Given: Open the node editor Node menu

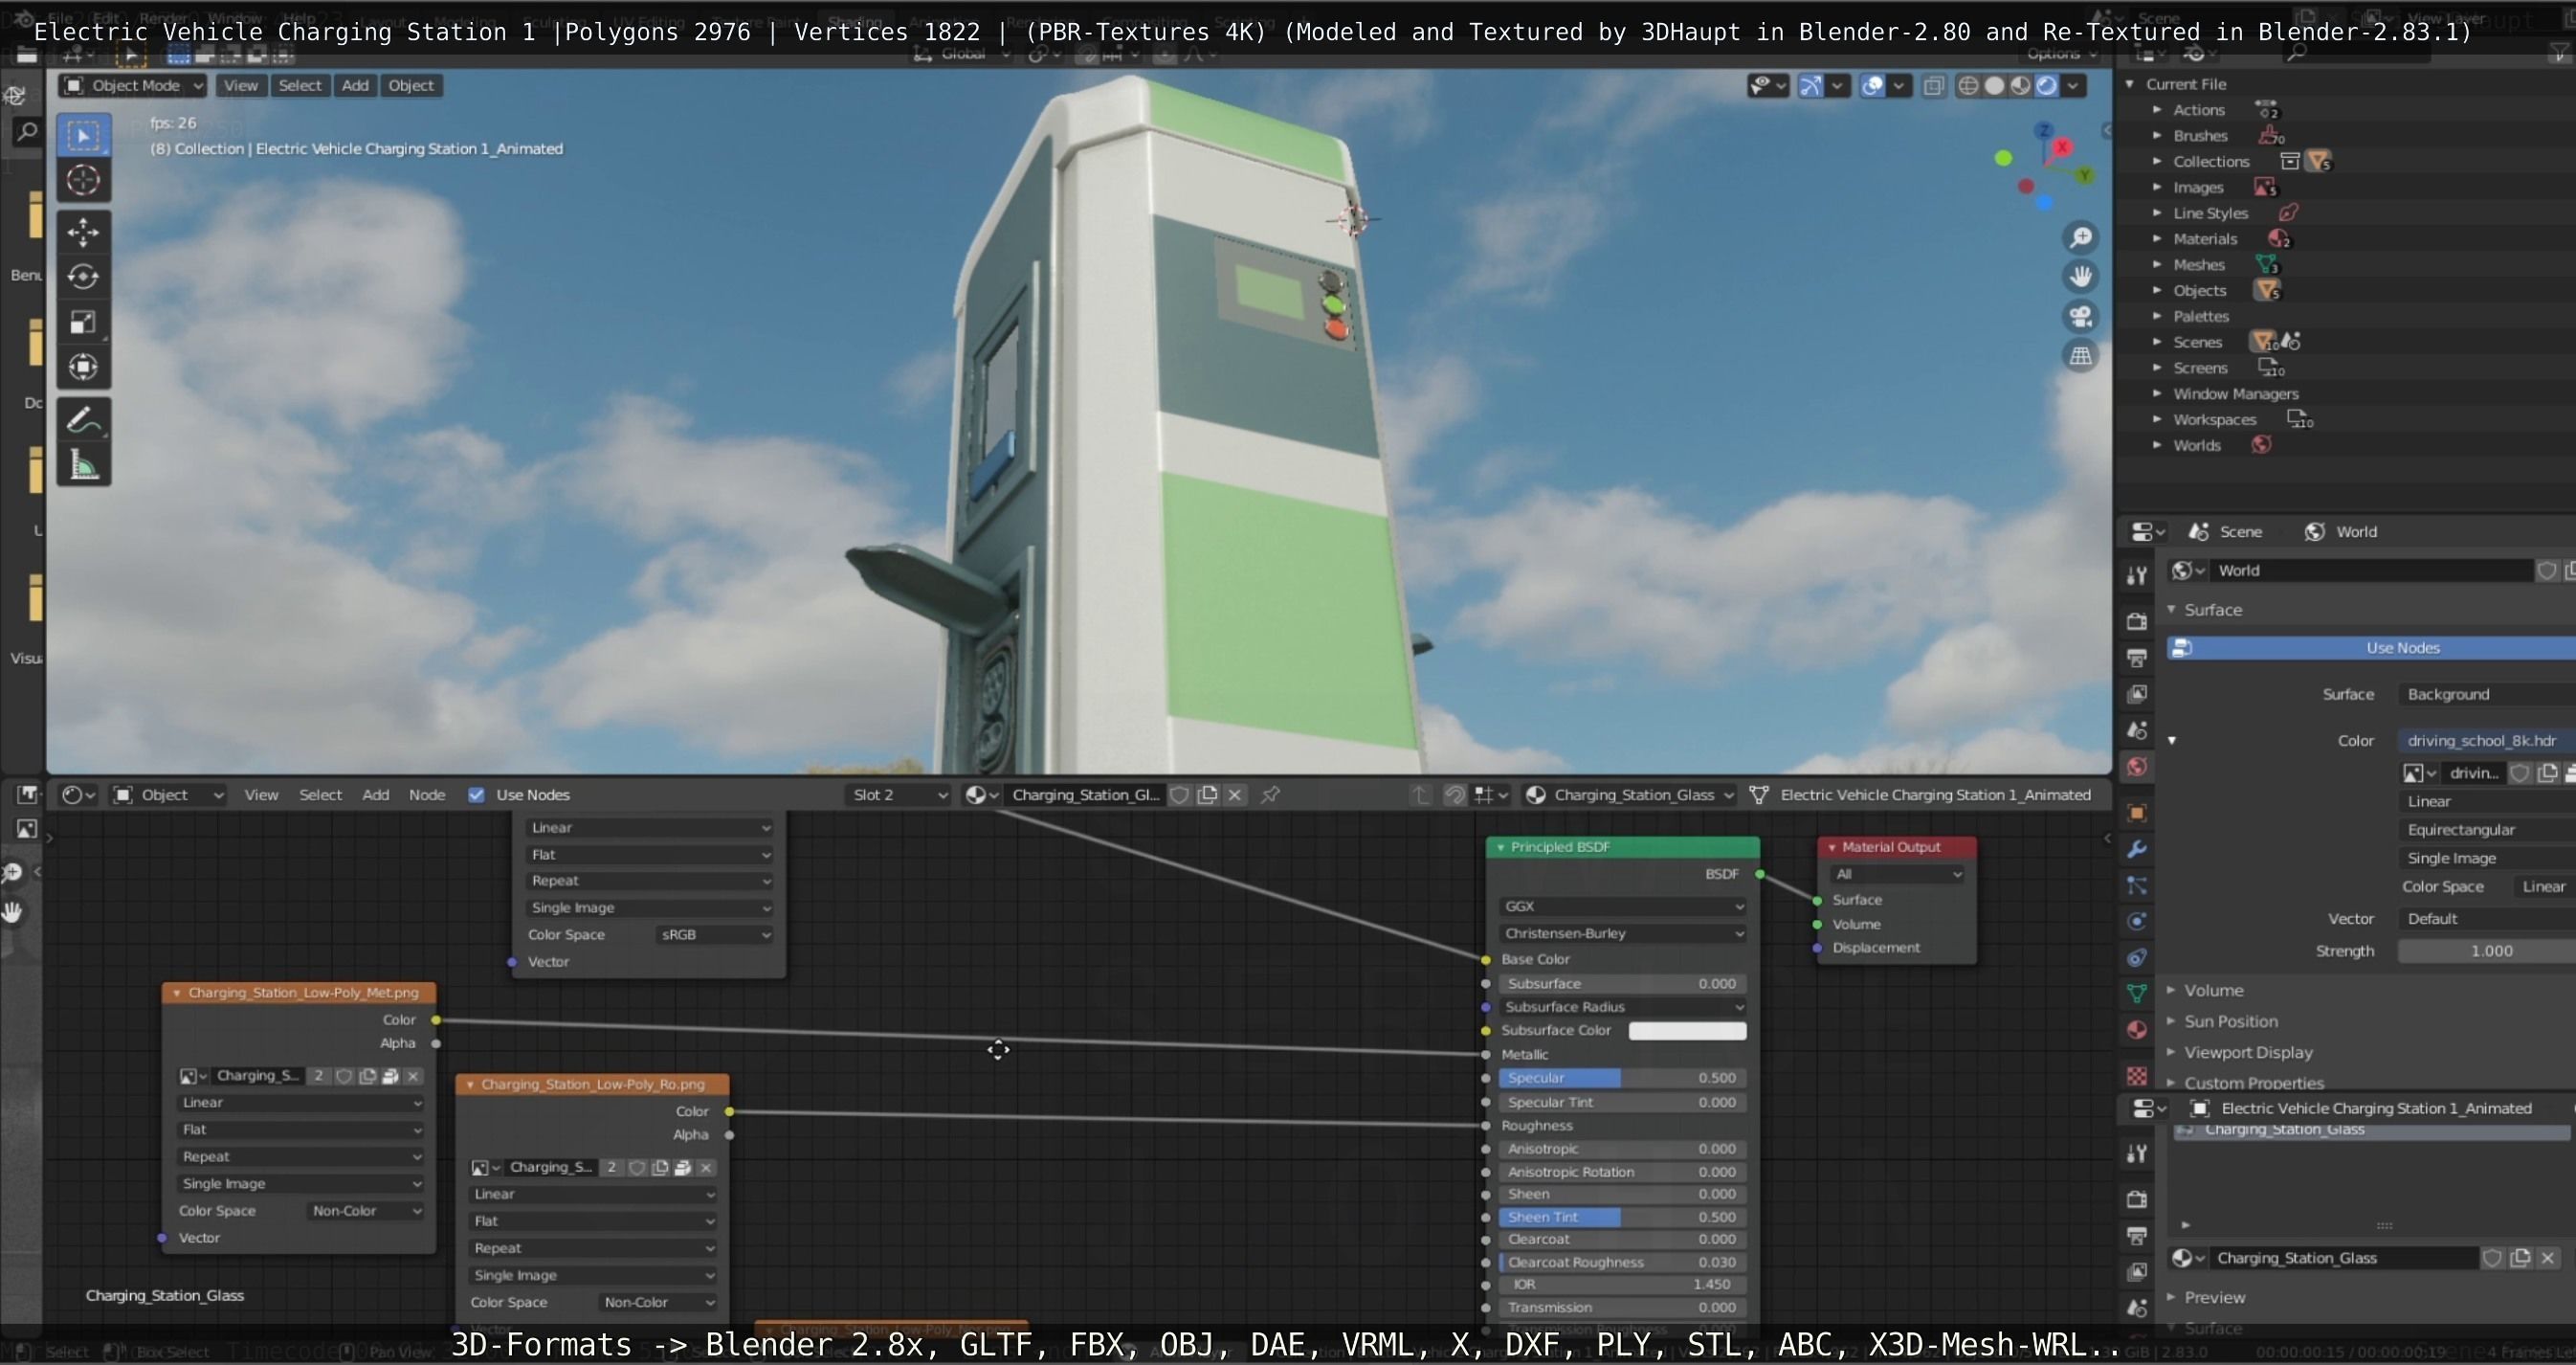Looking at the screenshot, I should (x=427, y=795).
